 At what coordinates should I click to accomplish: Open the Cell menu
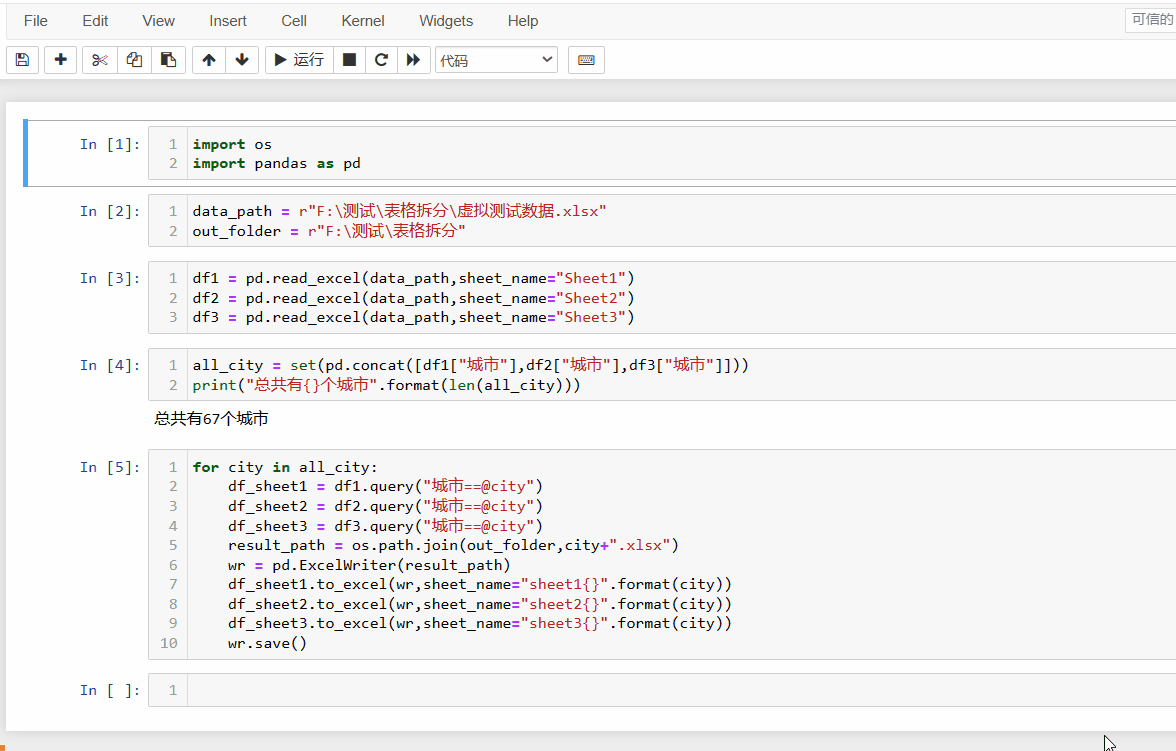294,21
